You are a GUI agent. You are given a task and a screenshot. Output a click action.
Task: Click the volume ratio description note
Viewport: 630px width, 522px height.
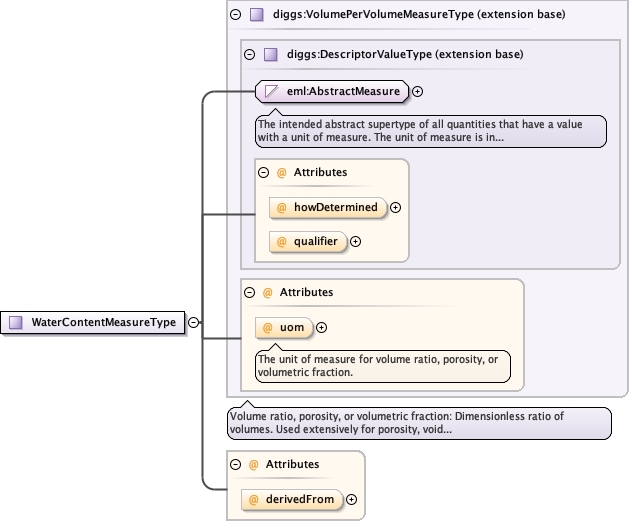point(418,423)
